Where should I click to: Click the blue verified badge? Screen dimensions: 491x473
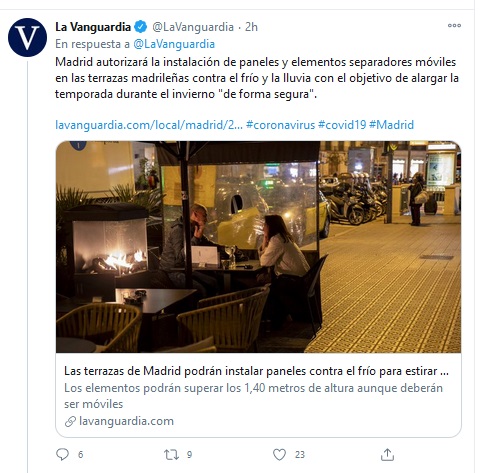pos(141,27)
